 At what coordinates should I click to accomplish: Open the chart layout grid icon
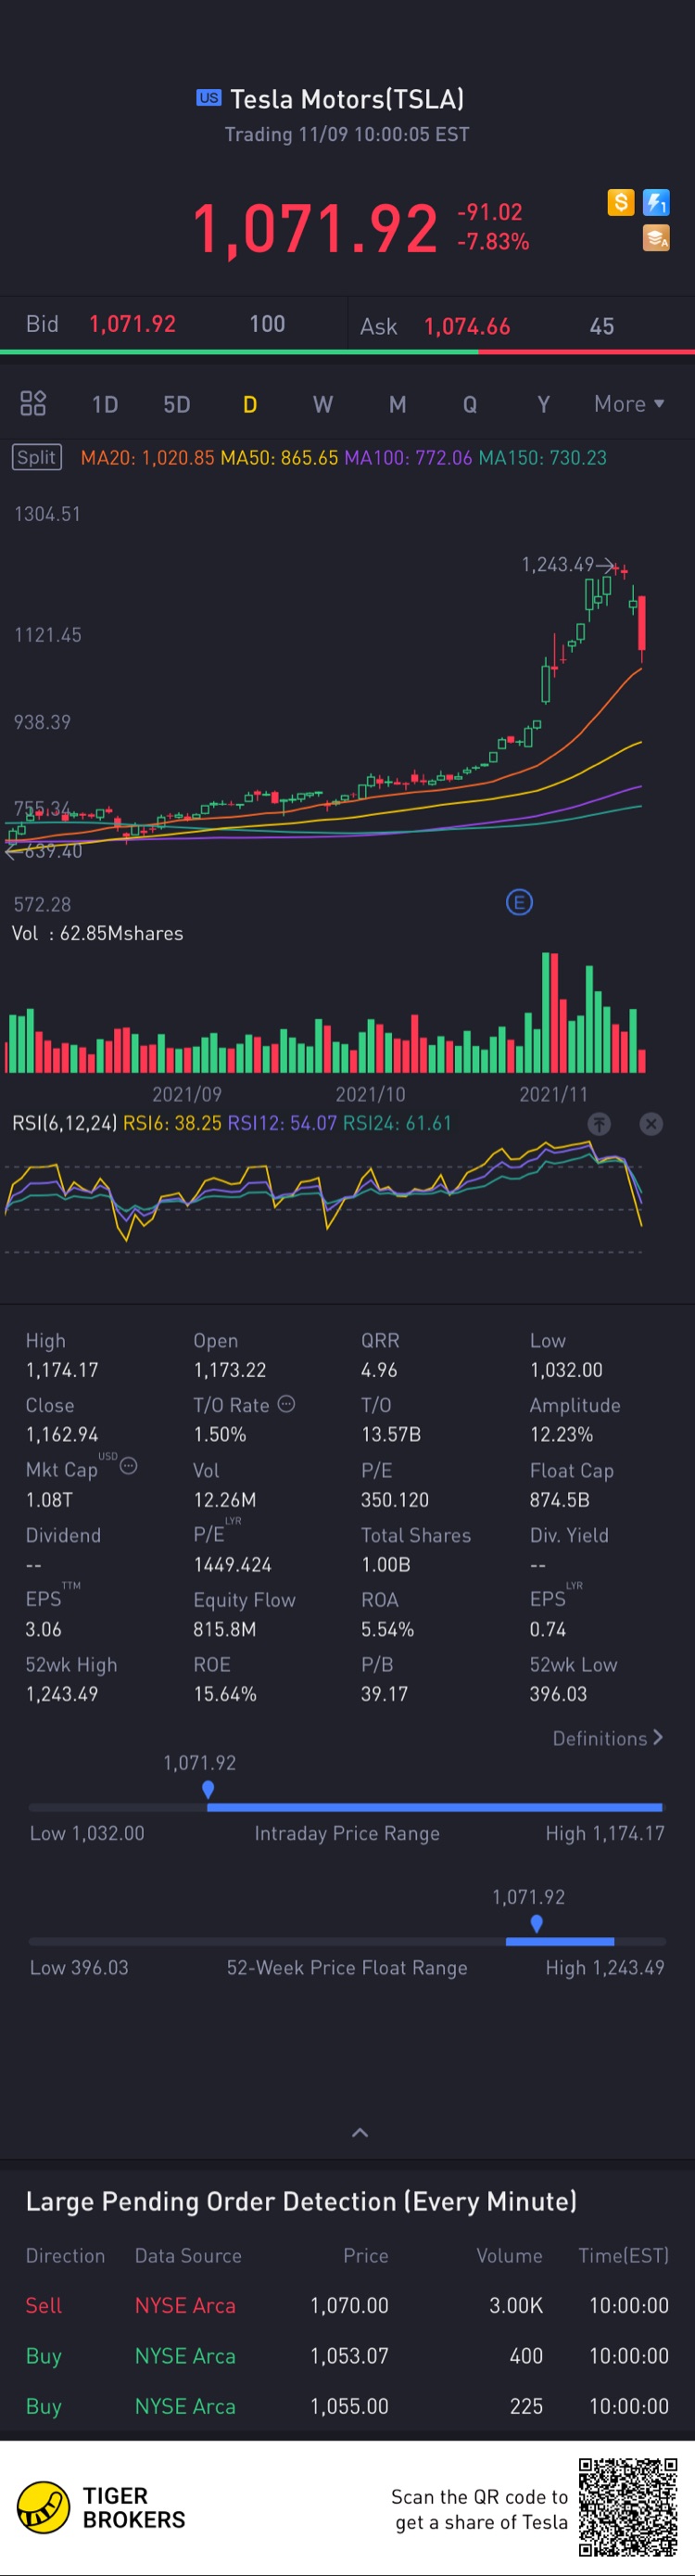[x=33, y=404]
